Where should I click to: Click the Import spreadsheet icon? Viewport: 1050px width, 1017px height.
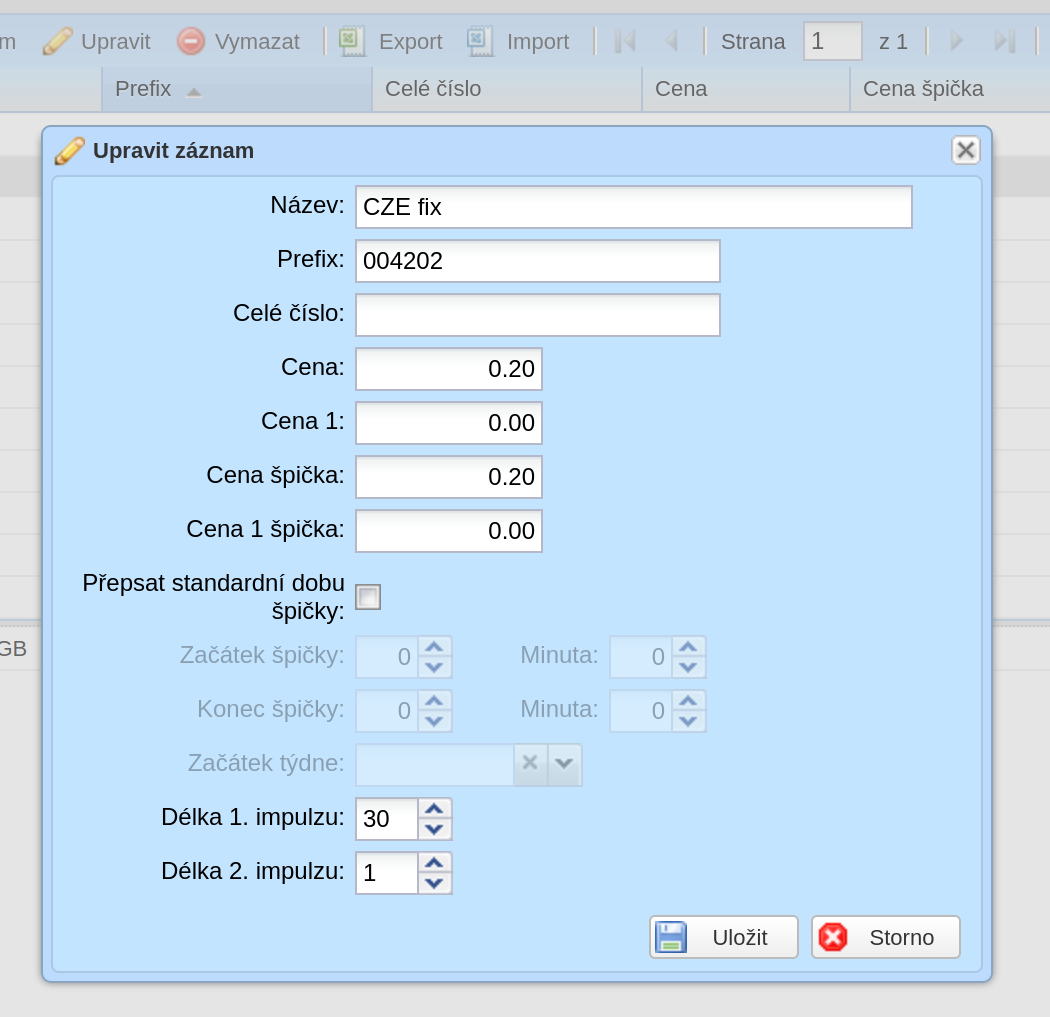[479, 42]
